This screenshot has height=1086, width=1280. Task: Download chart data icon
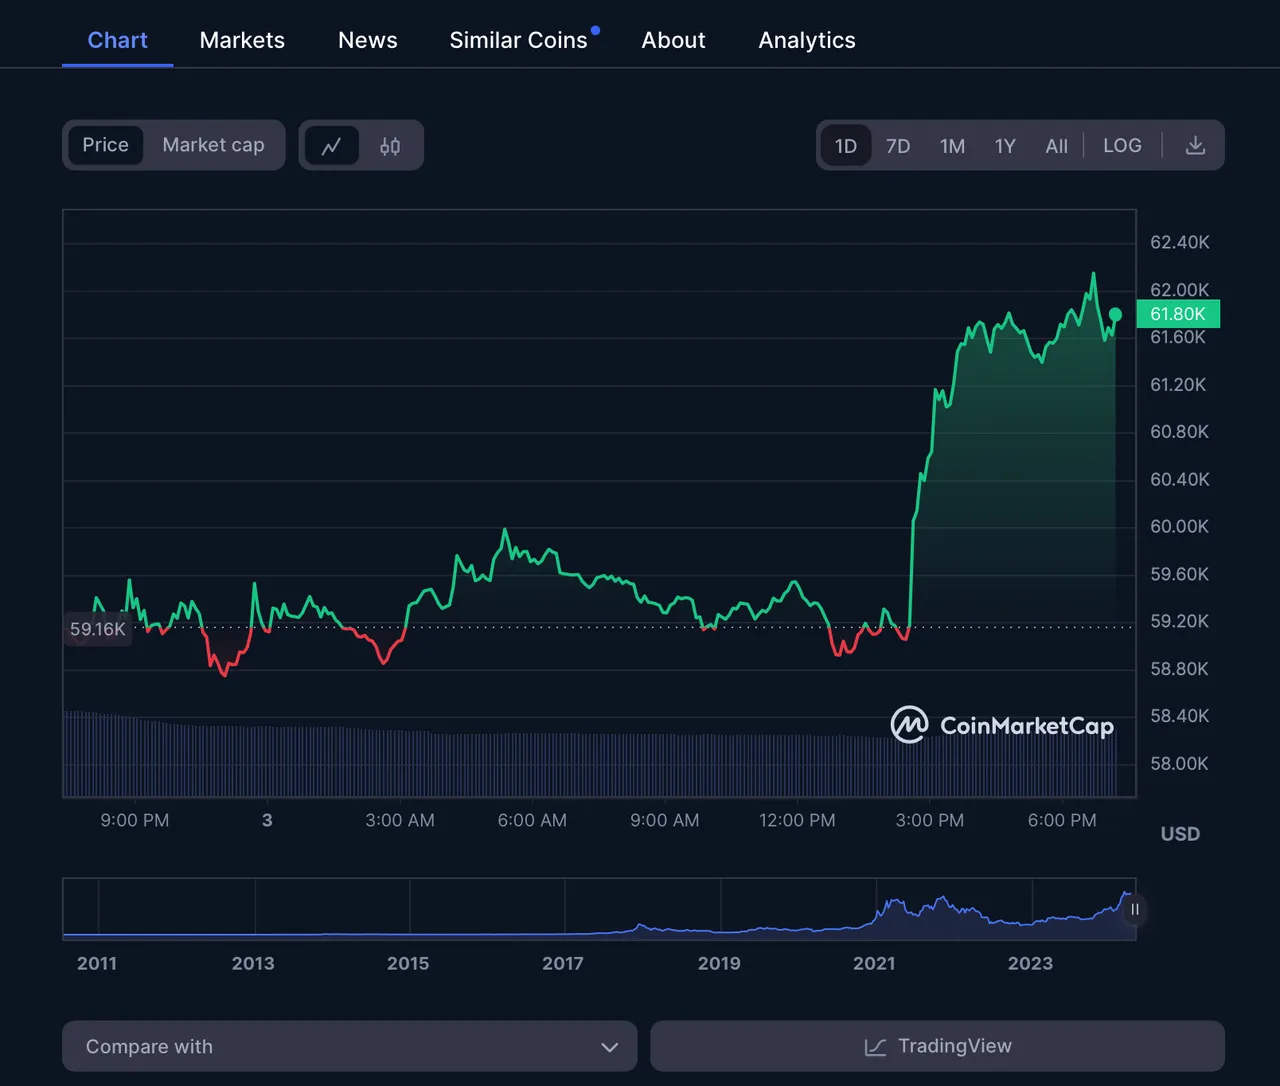tap(1195, 145)
